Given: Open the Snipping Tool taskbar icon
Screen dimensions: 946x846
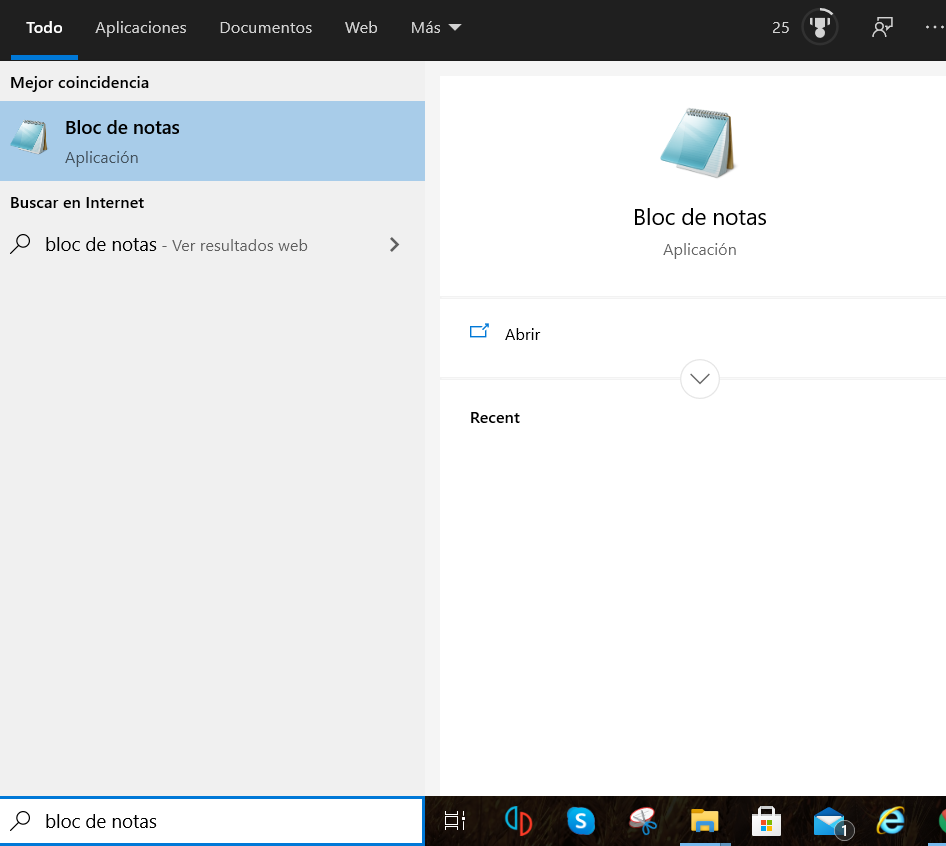Looking at the screenshot, I should coord(643,821).
